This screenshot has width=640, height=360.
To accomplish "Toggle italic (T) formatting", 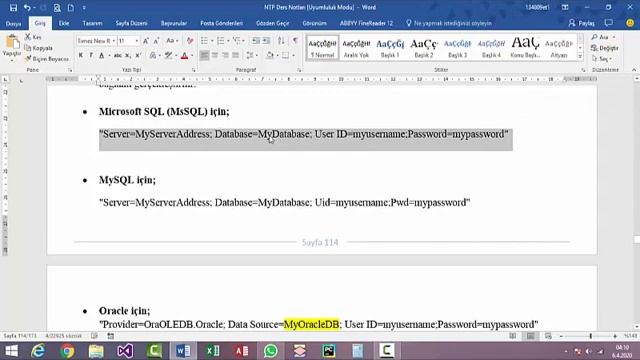I will 91,55.
